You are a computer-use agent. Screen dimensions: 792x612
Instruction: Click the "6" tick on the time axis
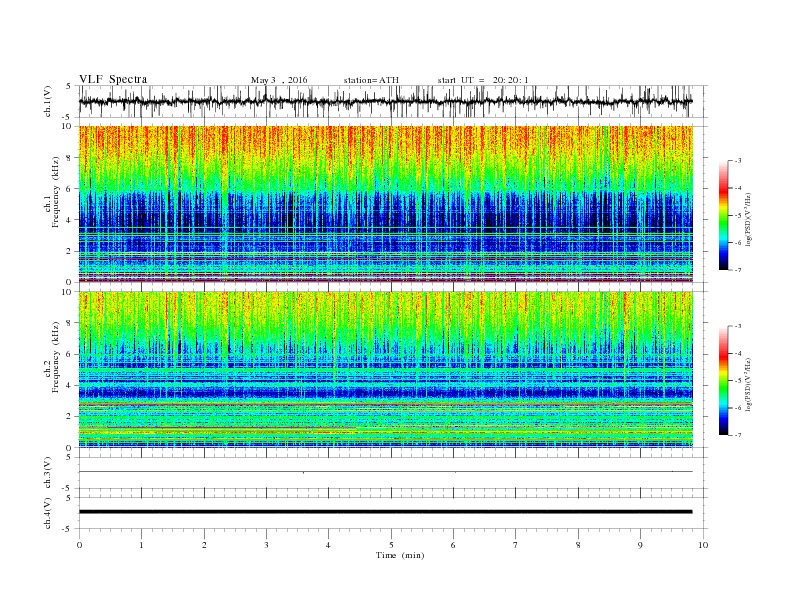click(x=453, y=545)
